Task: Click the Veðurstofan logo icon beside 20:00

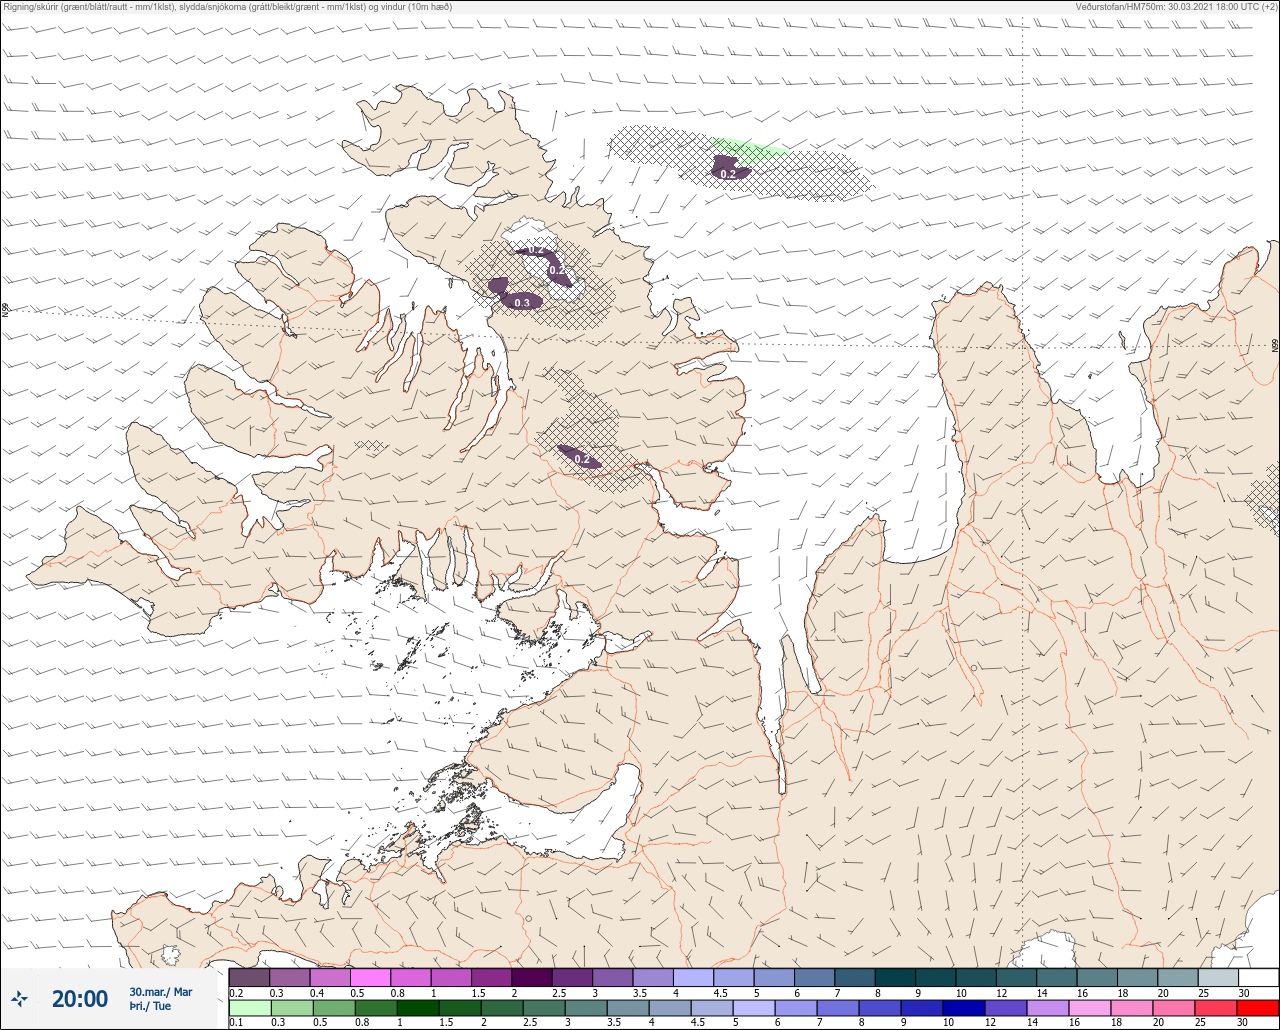Action: (19, 998)
